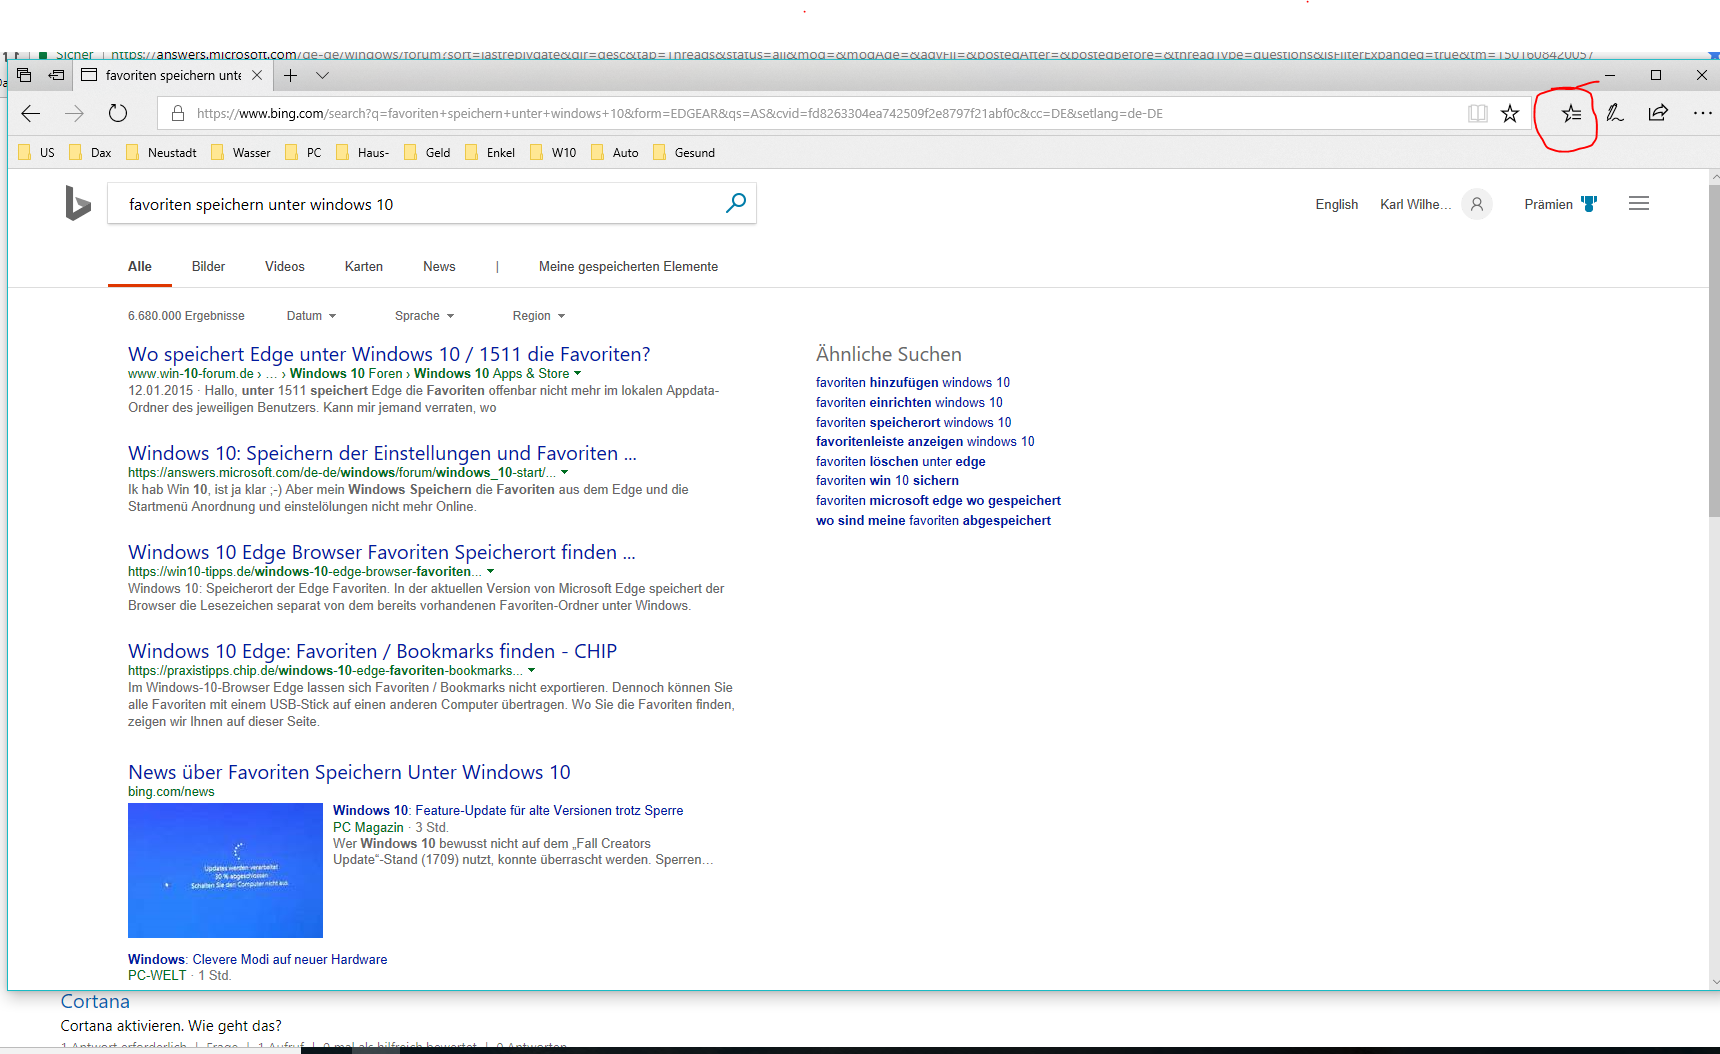Reload the page with the refresh icon

tap(118, 113)
